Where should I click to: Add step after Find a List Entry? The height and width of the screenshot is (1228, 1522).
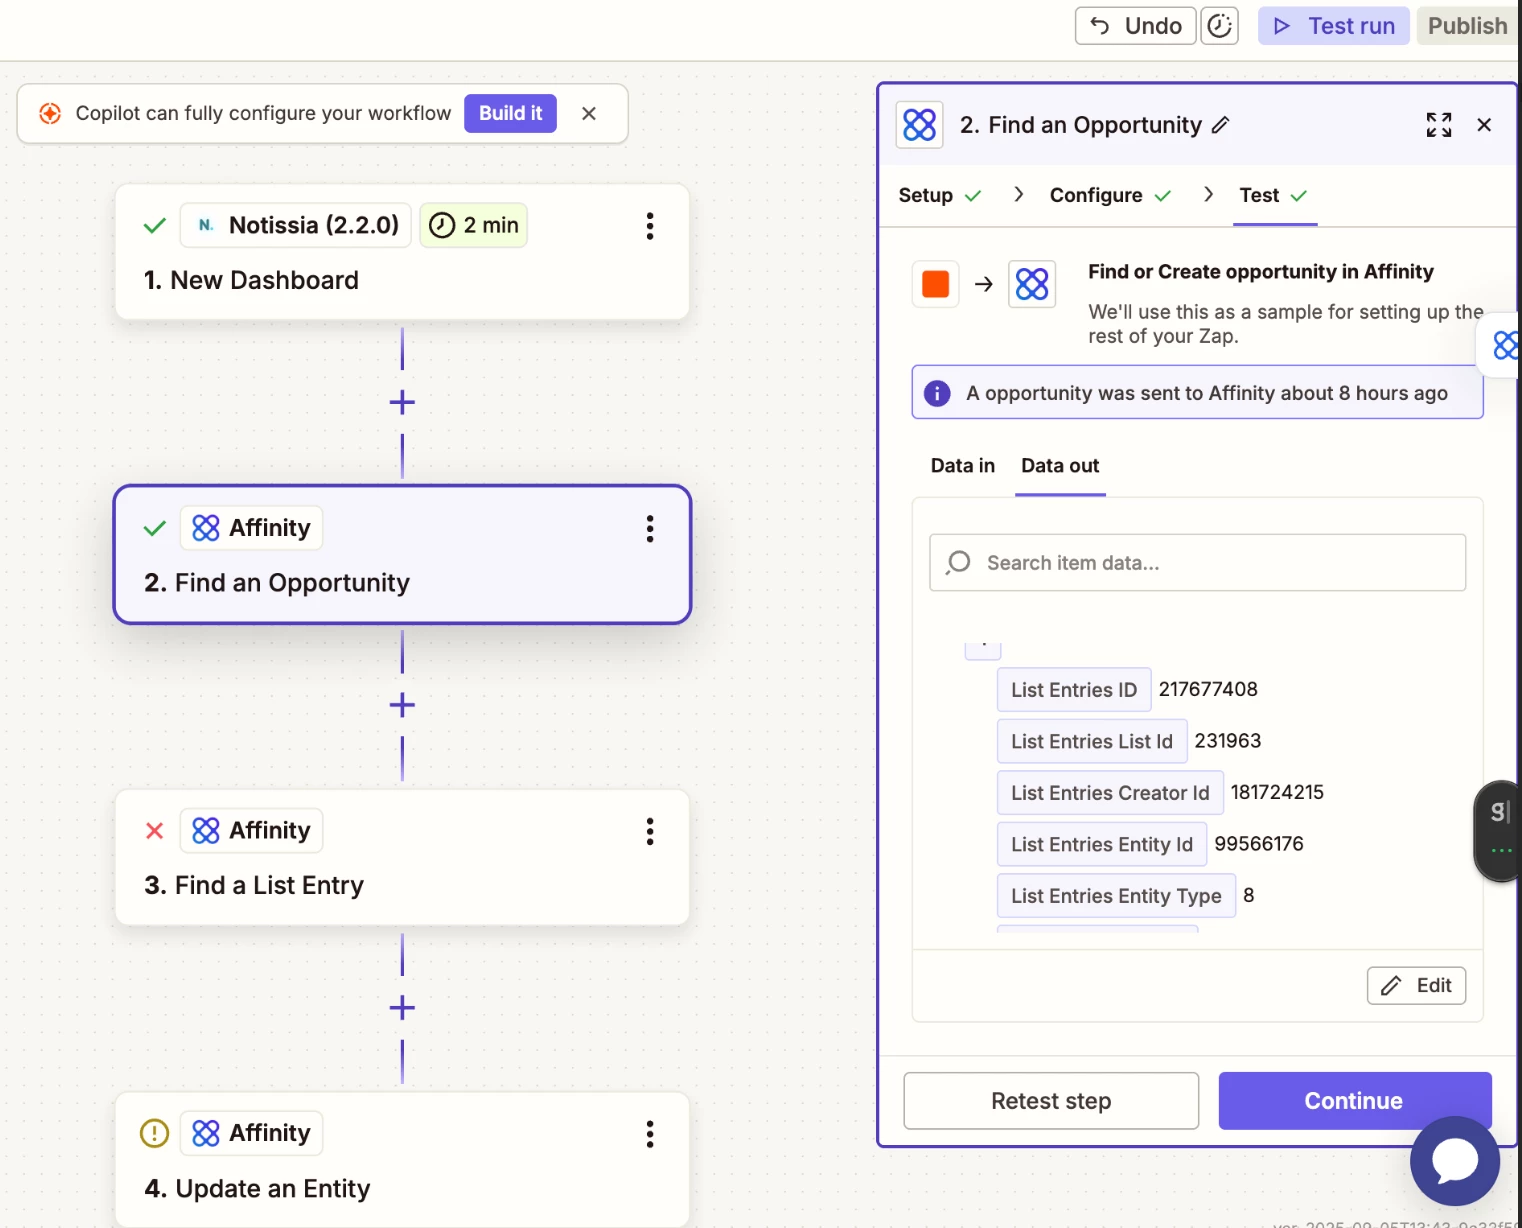tap(402, 1008)
